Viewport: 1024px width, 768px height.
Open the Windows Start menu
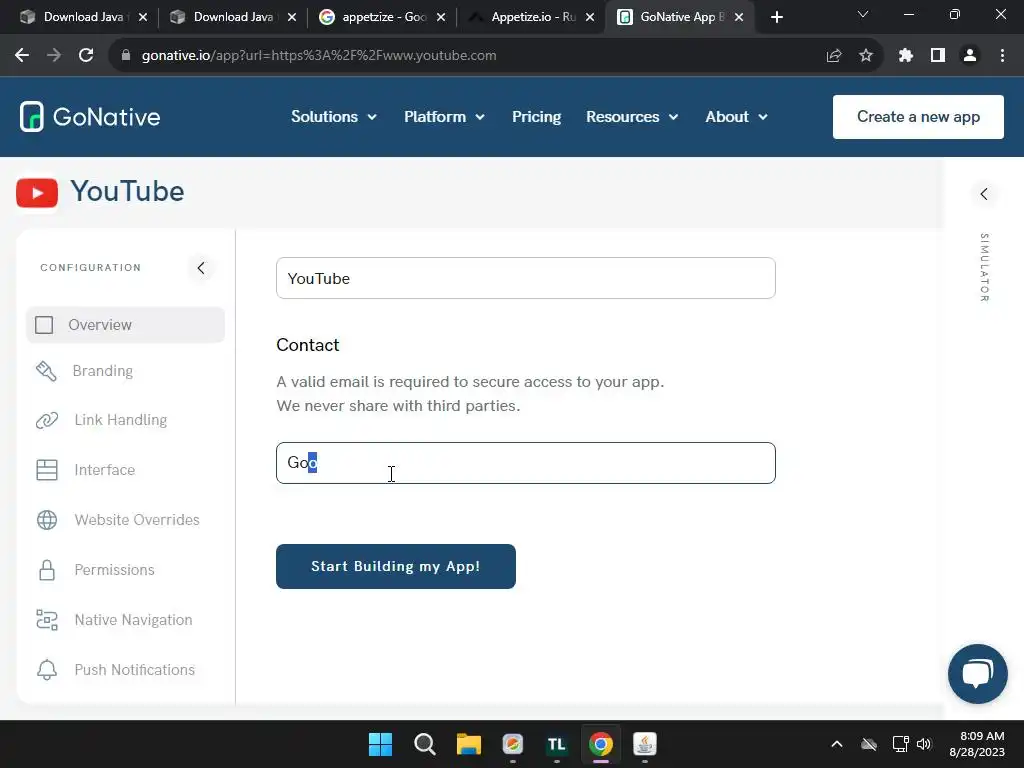pos(380,744)
